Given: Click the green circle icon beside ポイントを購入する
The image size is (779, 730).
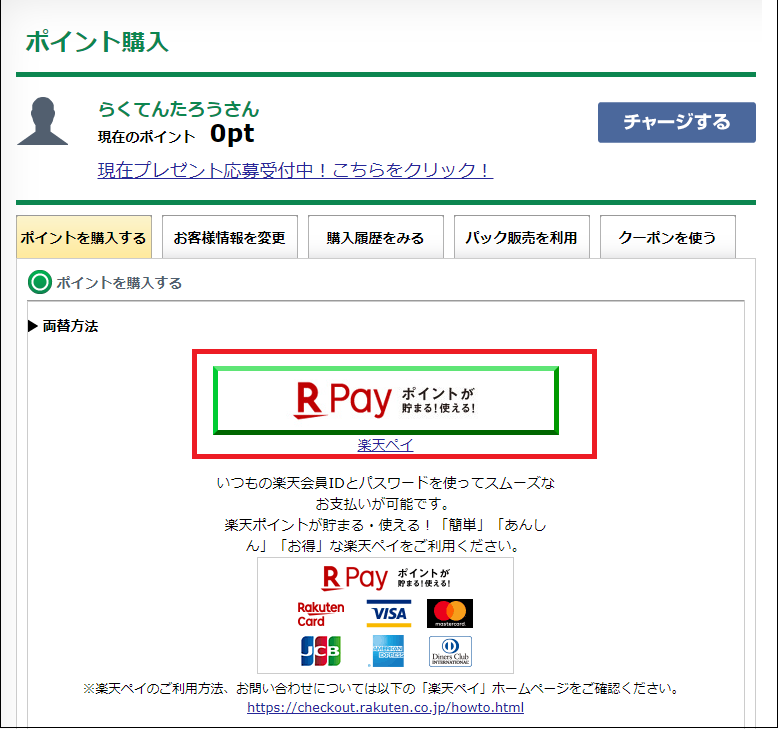Looking at the screenshot, I should (40, 282).
